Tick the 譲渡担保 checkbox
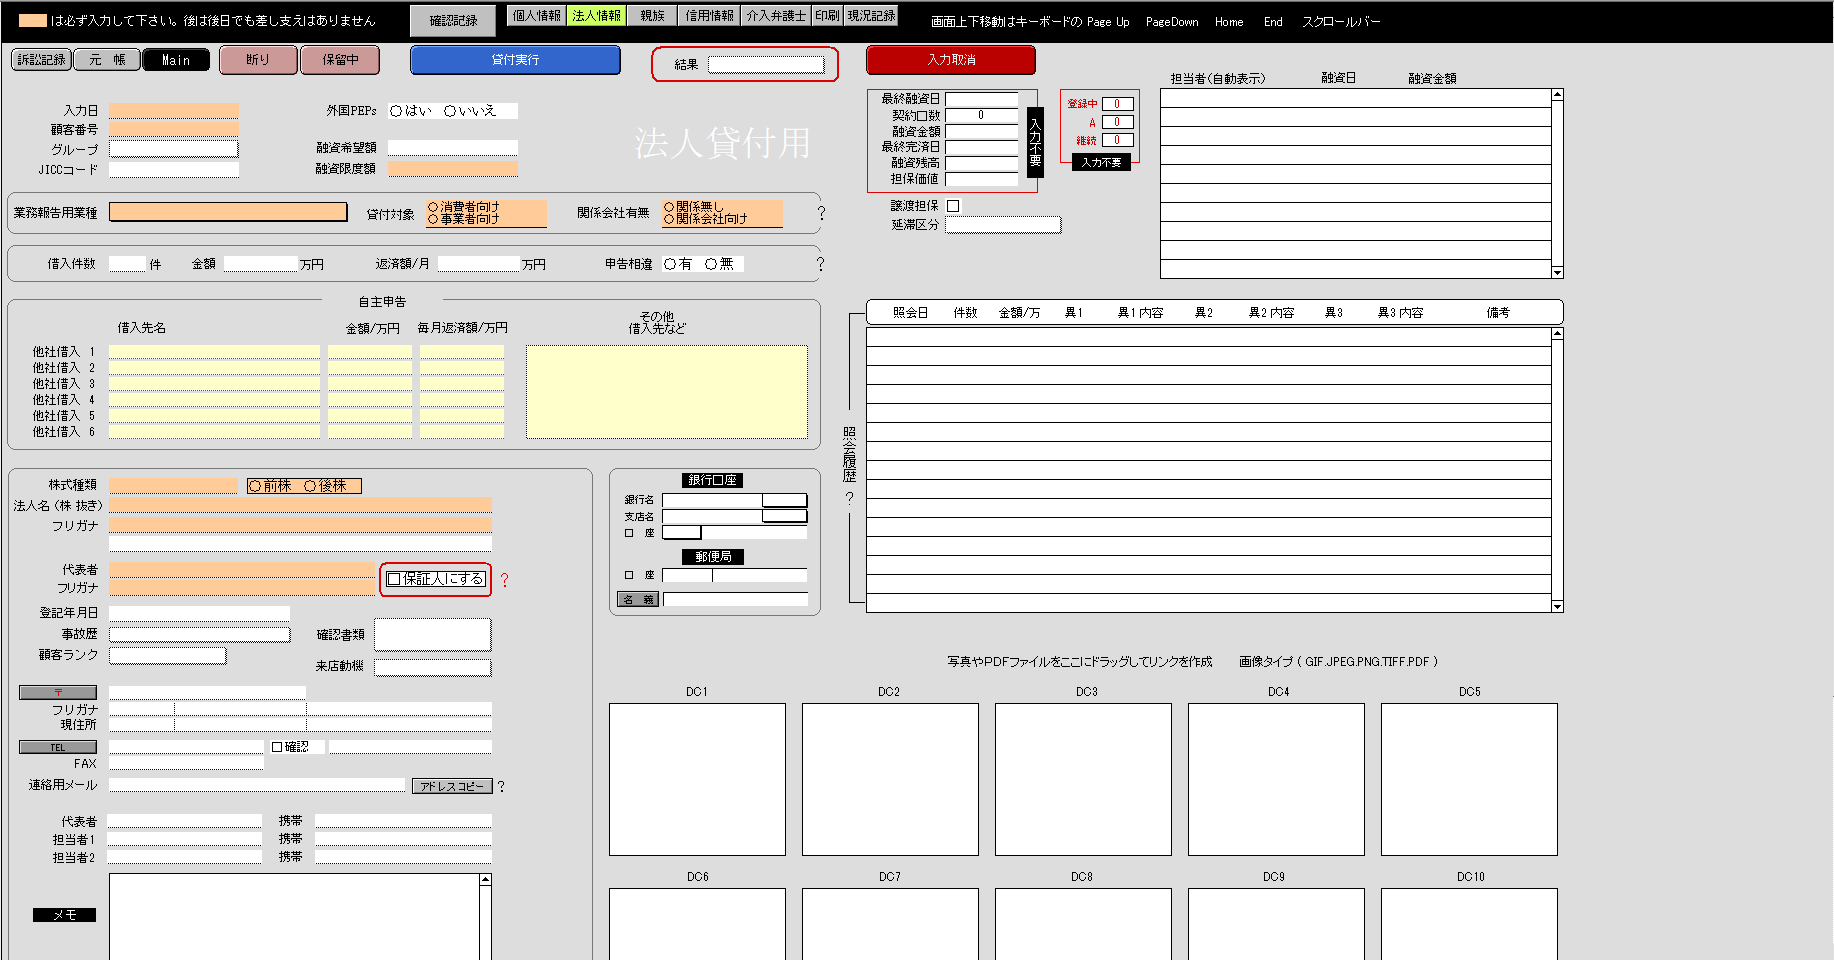1834x960 pixels. pyautogui.click(x=953, y=206)
